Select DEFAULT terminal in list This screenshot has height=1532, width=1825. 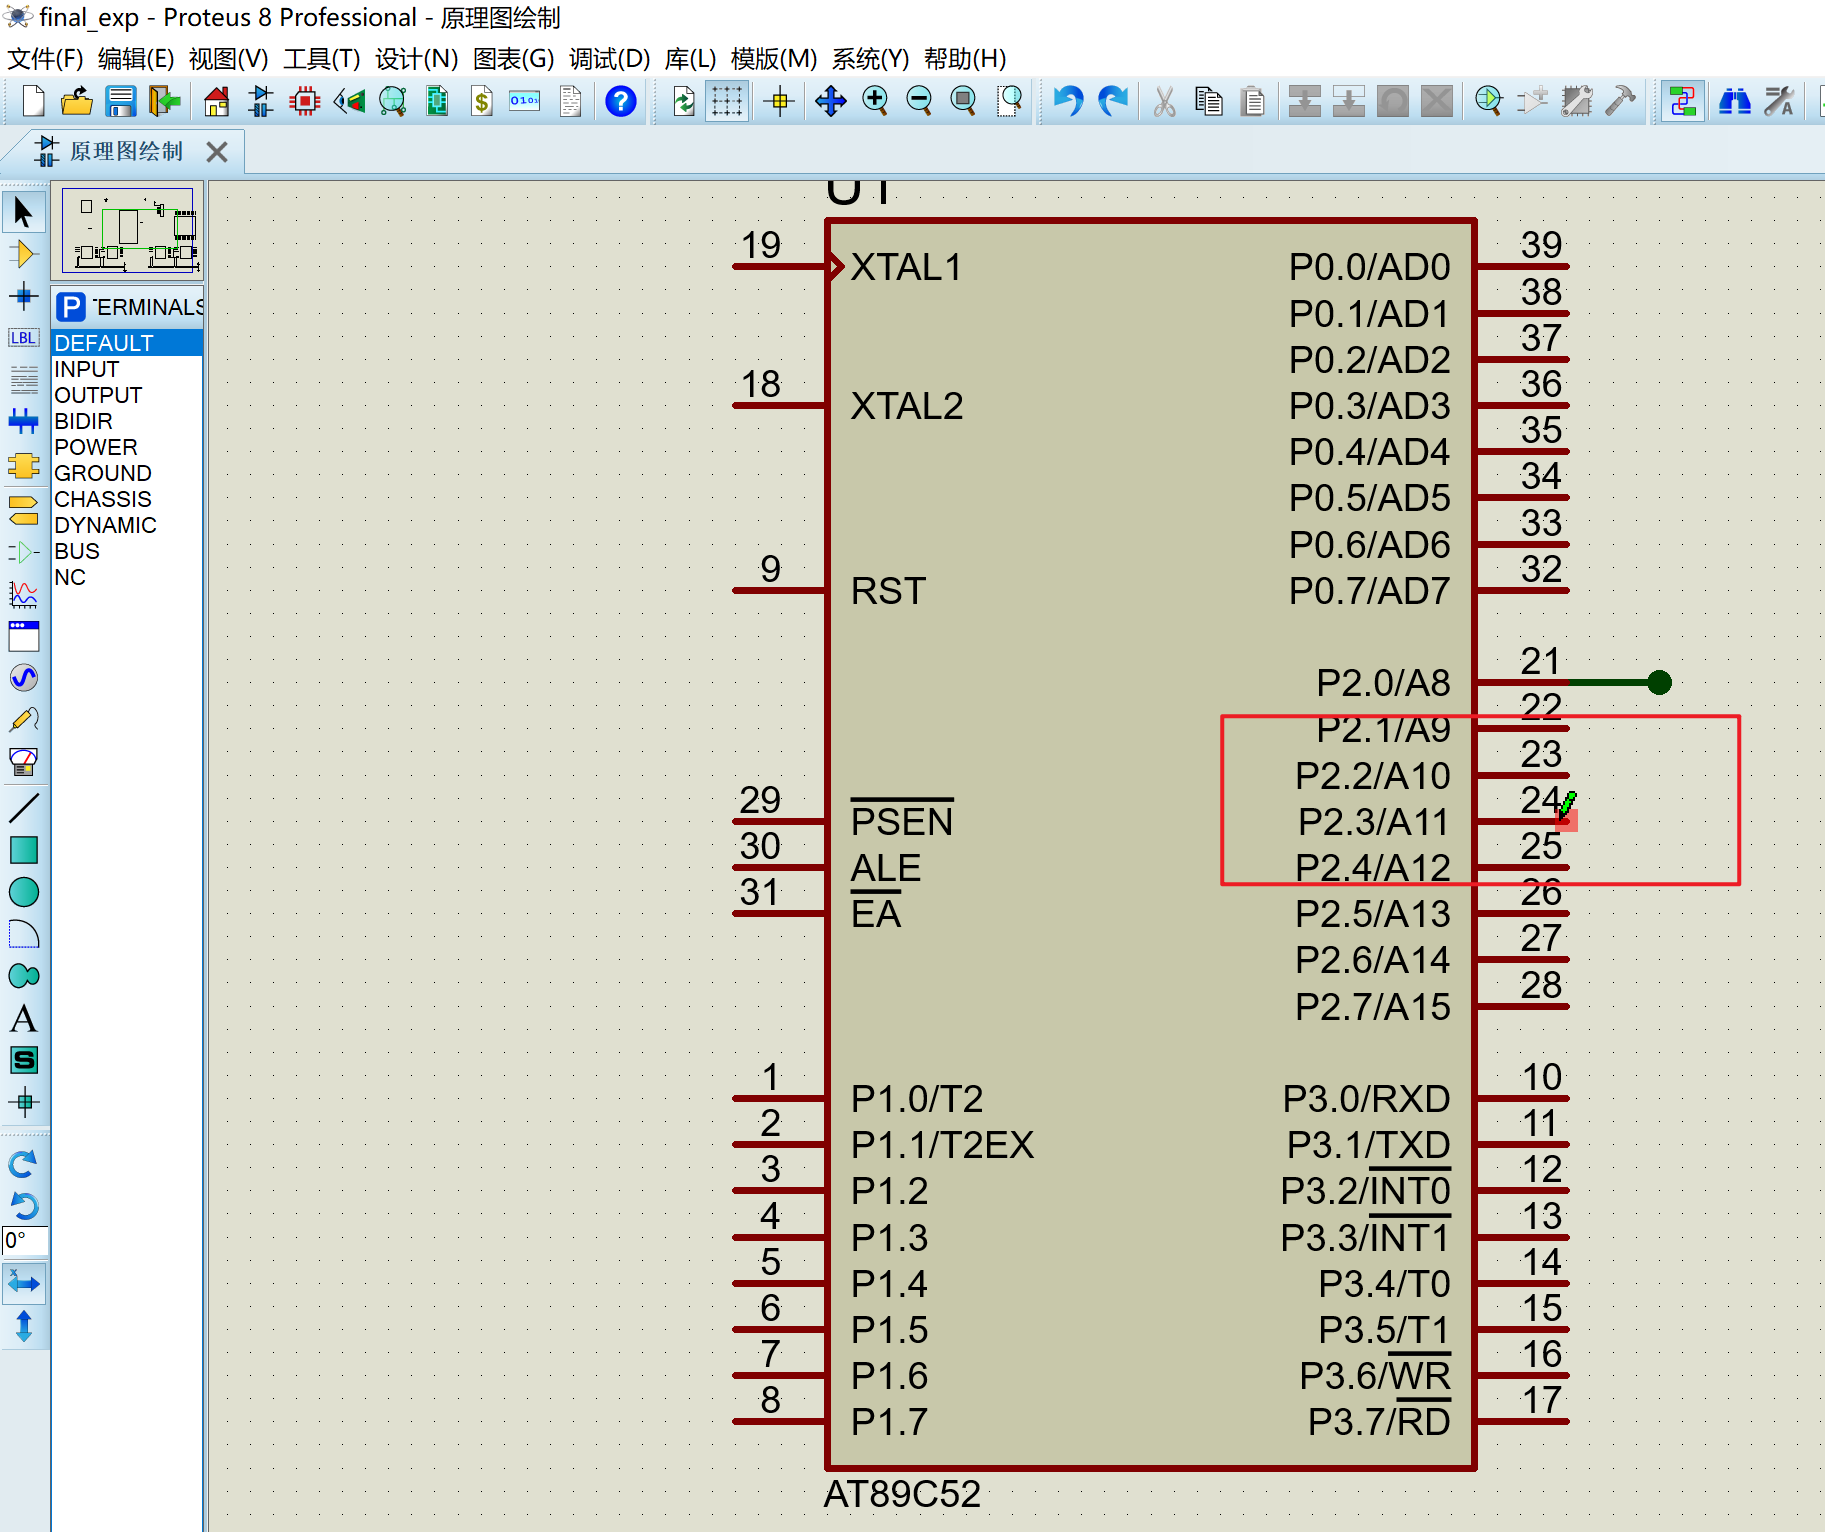pos(127,343)
